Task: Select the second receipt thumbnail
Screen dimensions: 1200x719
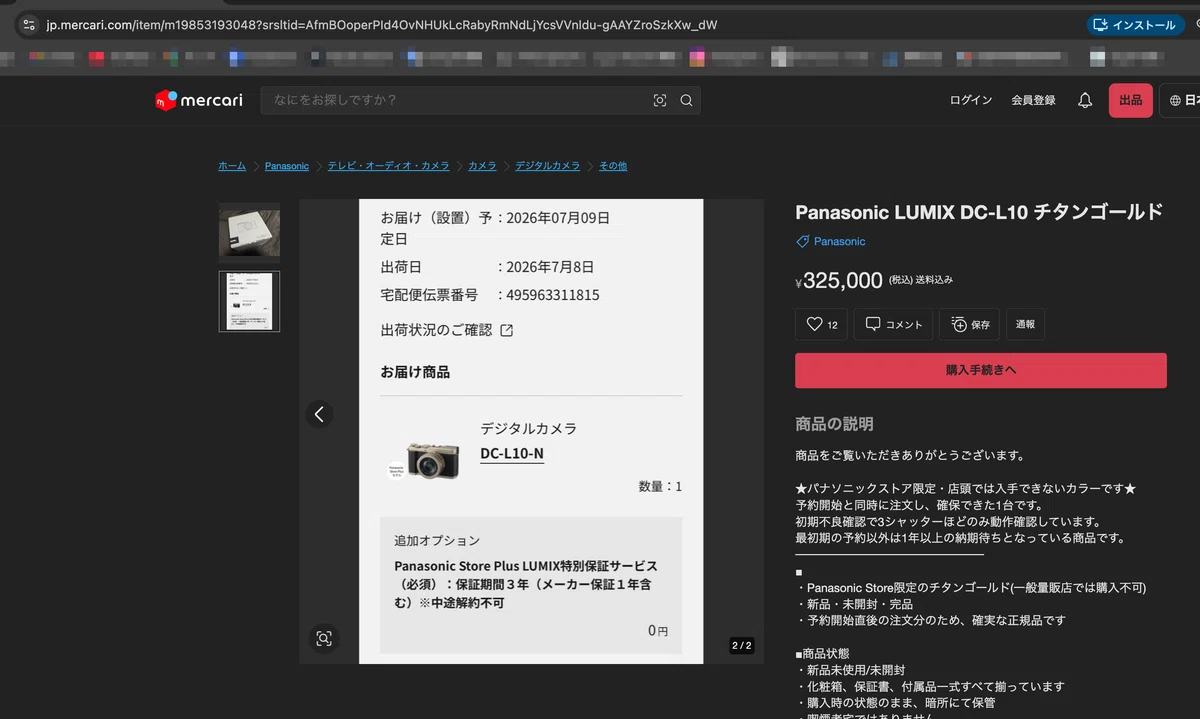Action: [x=249, y=301]
